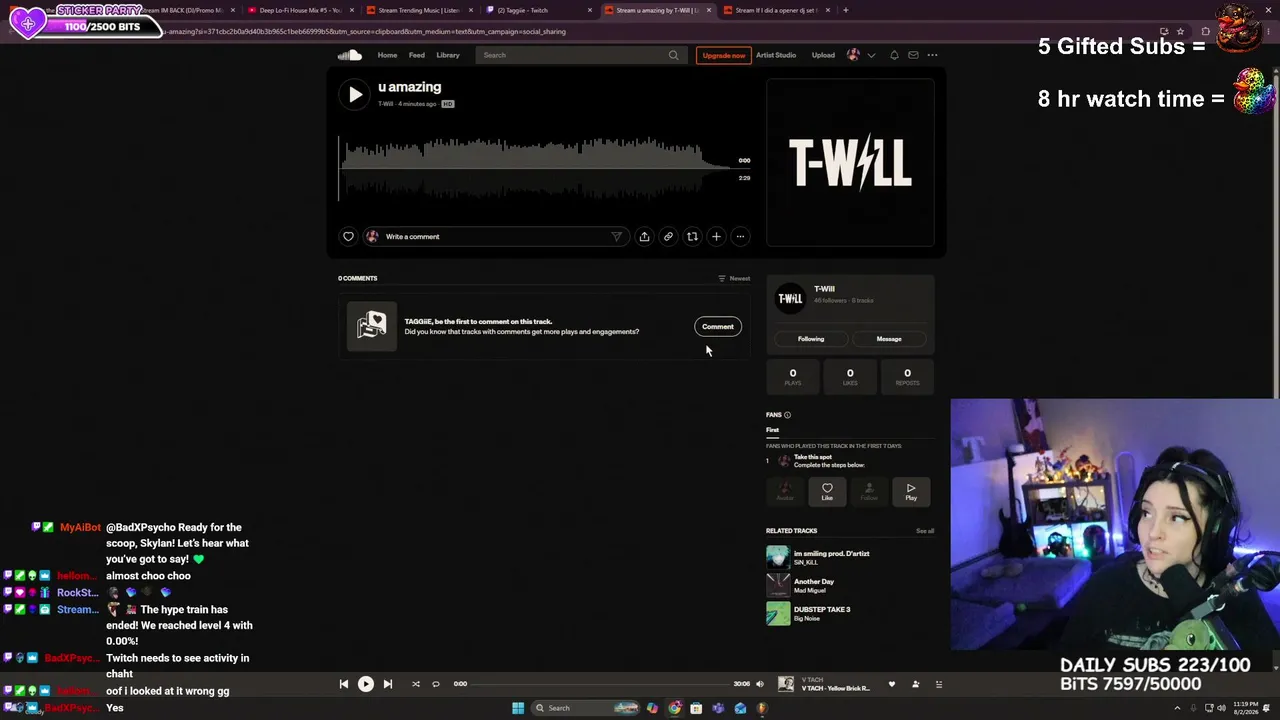
Task: Sort comments using the Newest dropdown
Action: [734, 278]
